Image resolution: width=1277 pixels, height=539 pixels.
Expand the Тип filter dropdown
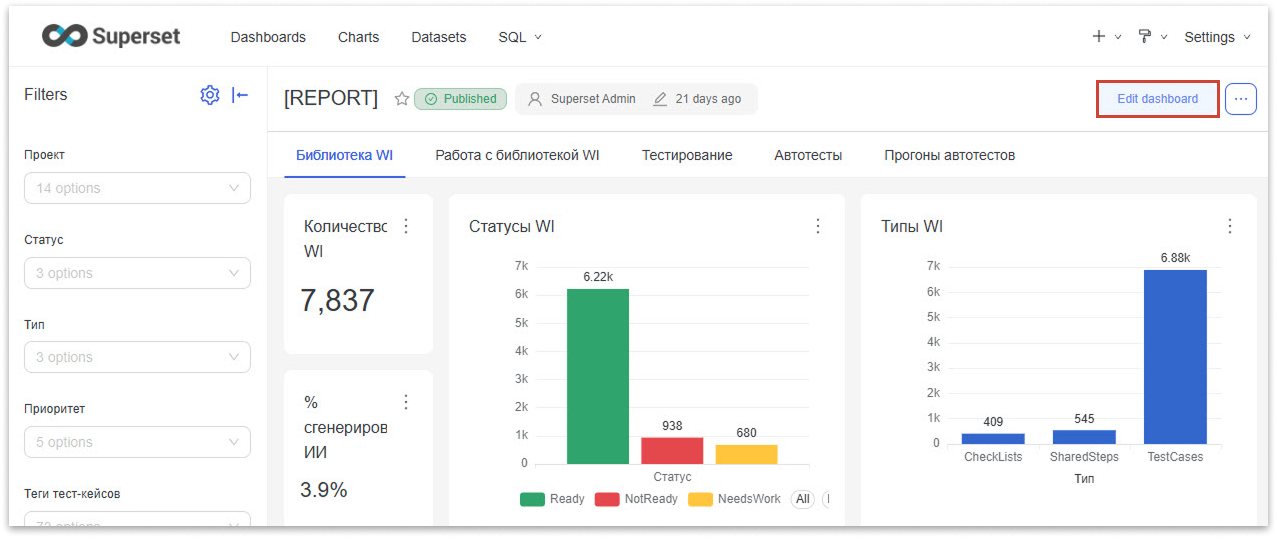tap(137, 357)
